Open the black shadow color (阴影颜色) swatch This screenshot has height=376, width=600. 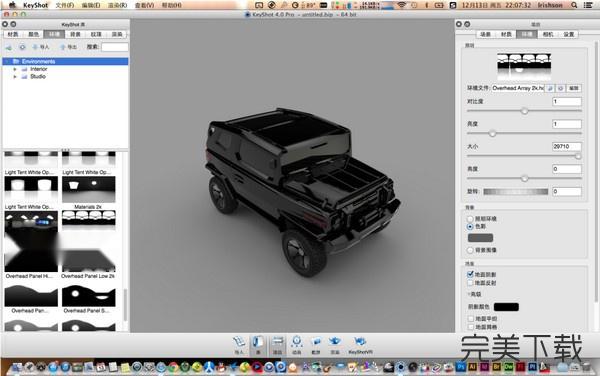506,307
